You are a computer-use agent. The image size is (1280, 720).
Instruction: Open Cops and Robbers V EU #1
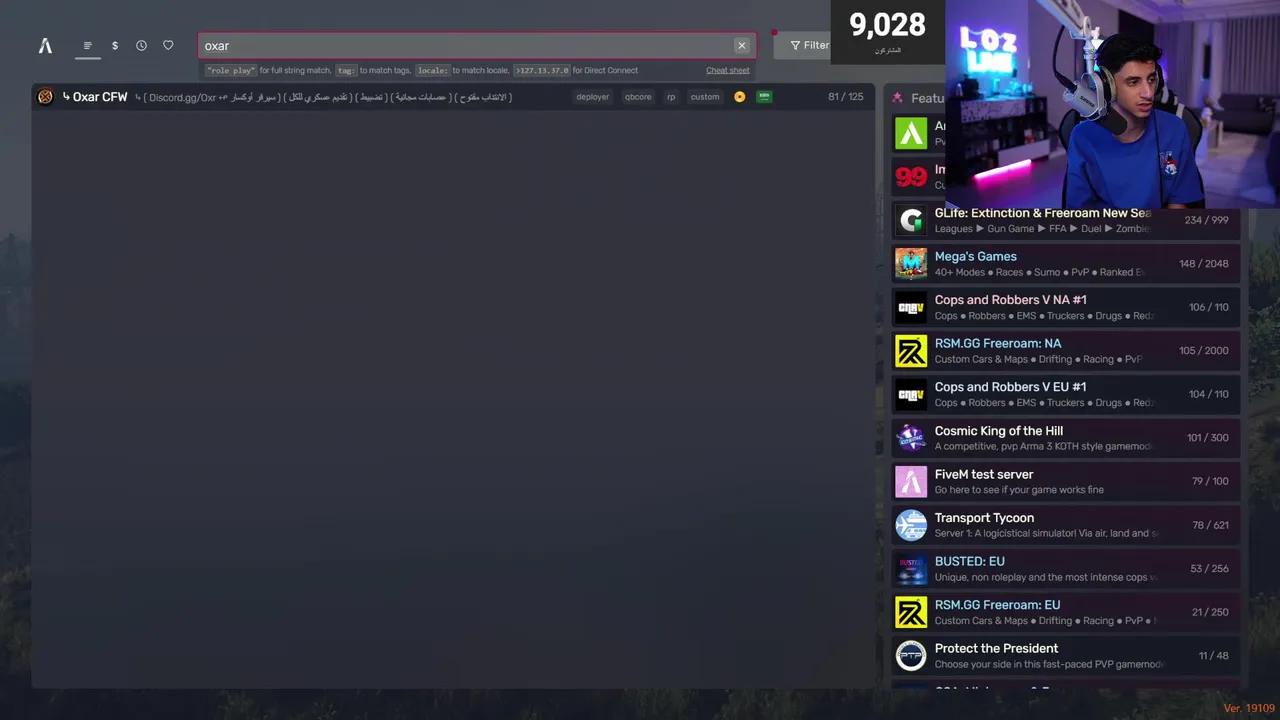pyautogui.click(x=1066, y=394)
